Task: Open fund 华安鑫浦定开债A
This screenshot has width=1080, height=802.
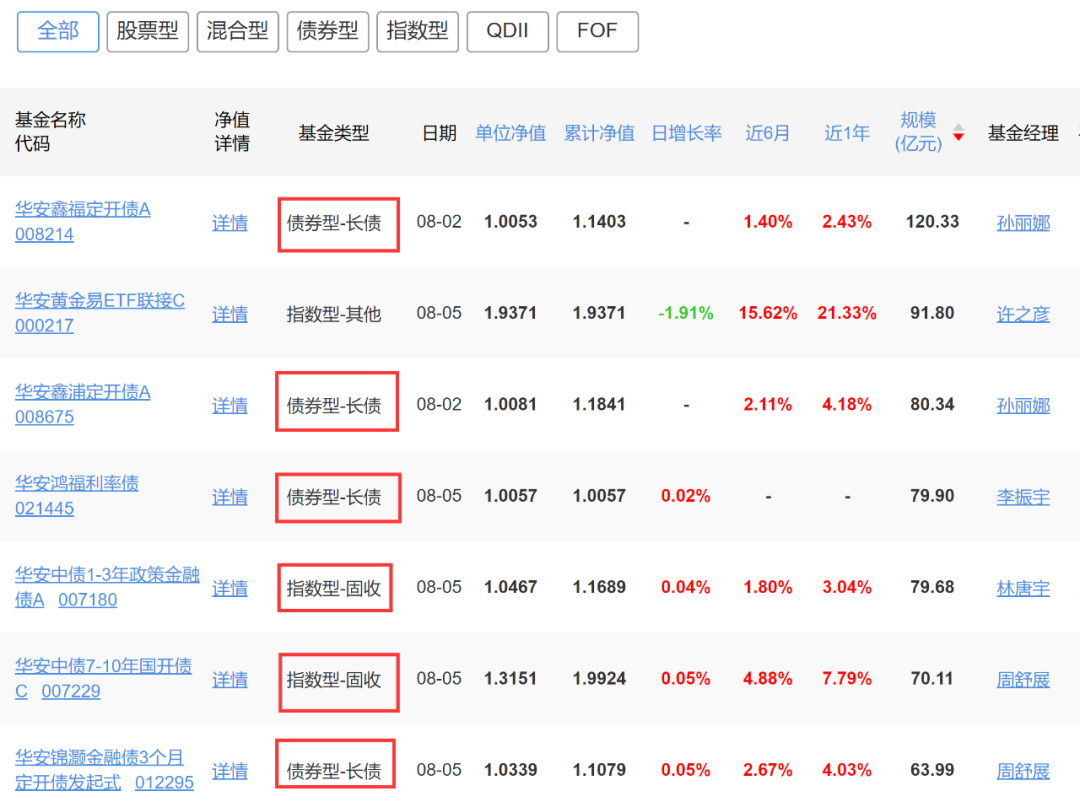Action: point(83,392)
